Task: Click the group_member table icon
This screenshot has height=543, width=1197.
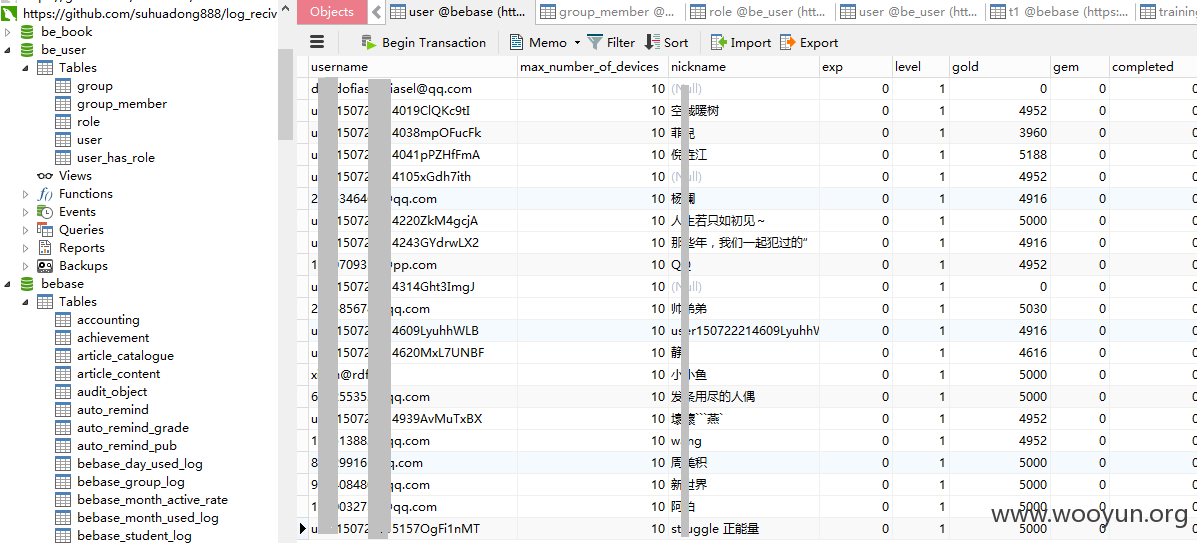Action: tap(63, 104)
